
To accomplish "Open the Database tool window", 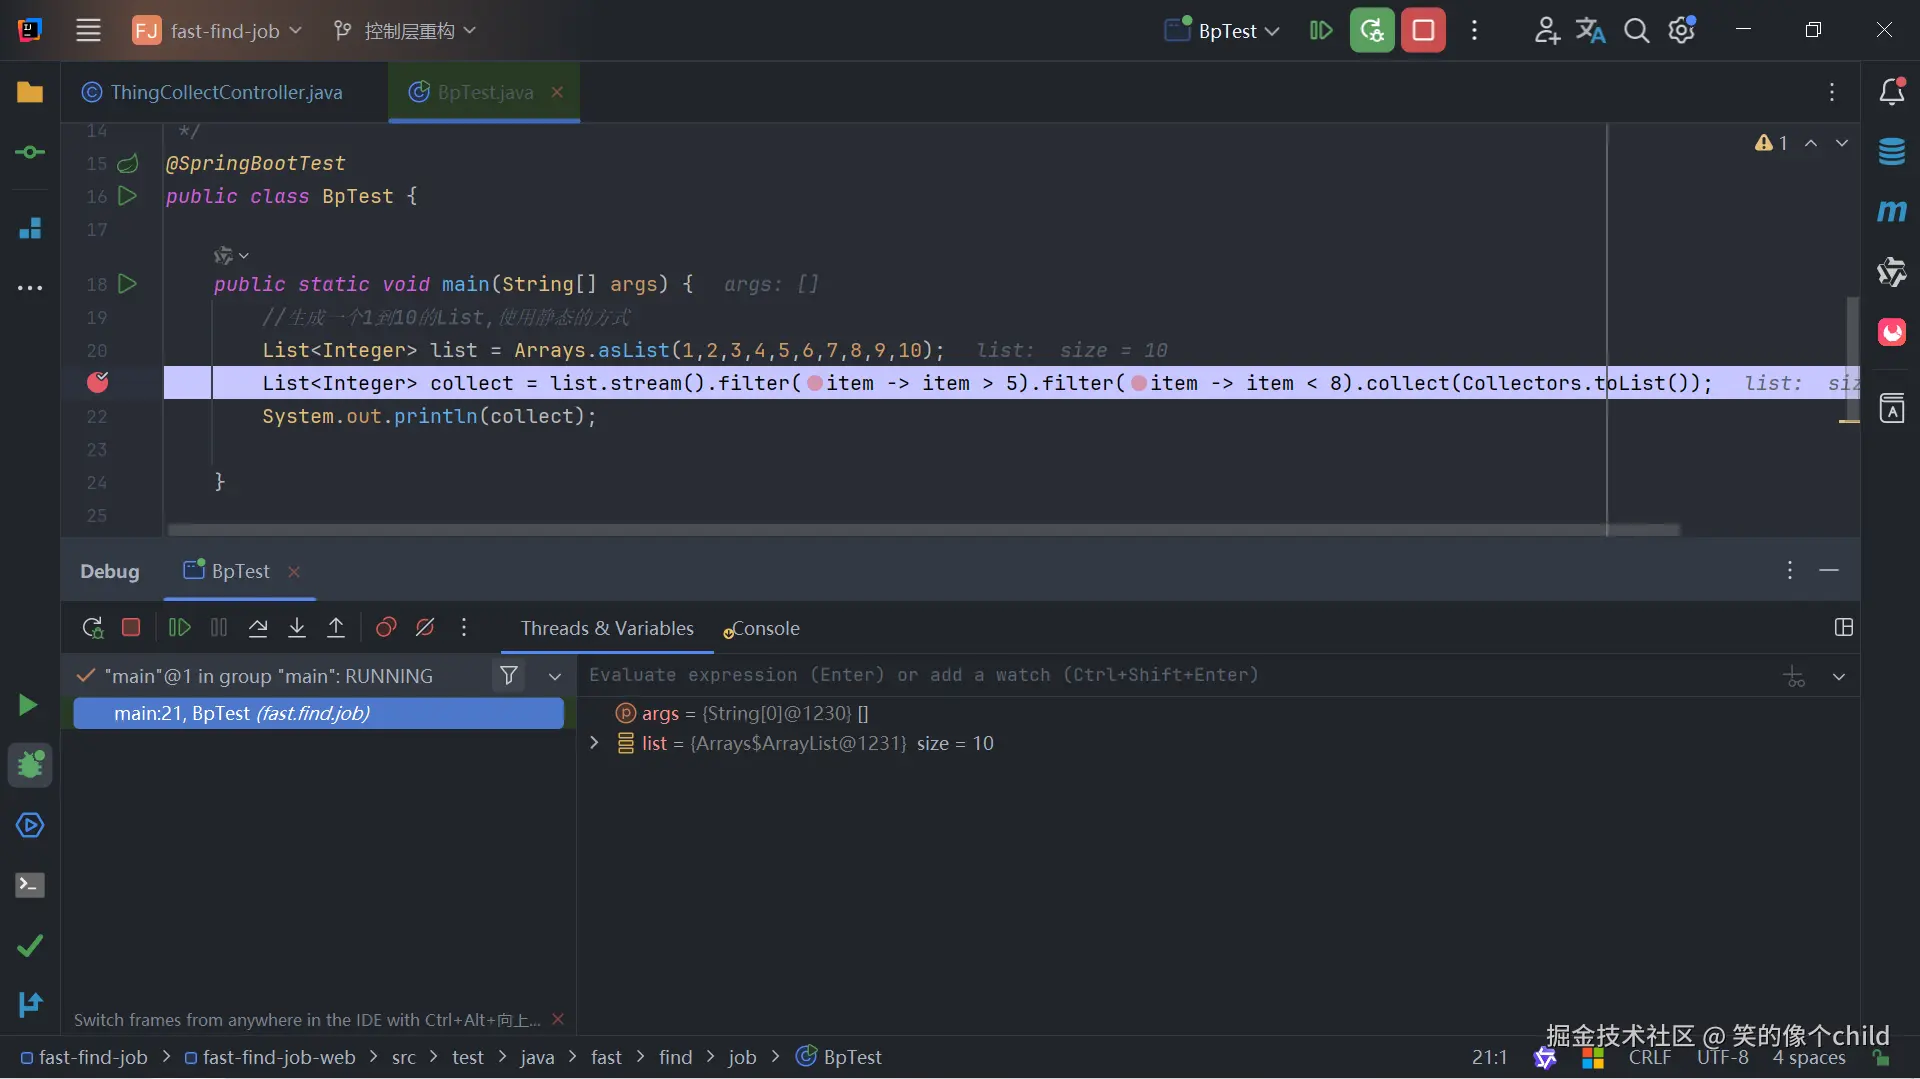I will click(1891, 152).
